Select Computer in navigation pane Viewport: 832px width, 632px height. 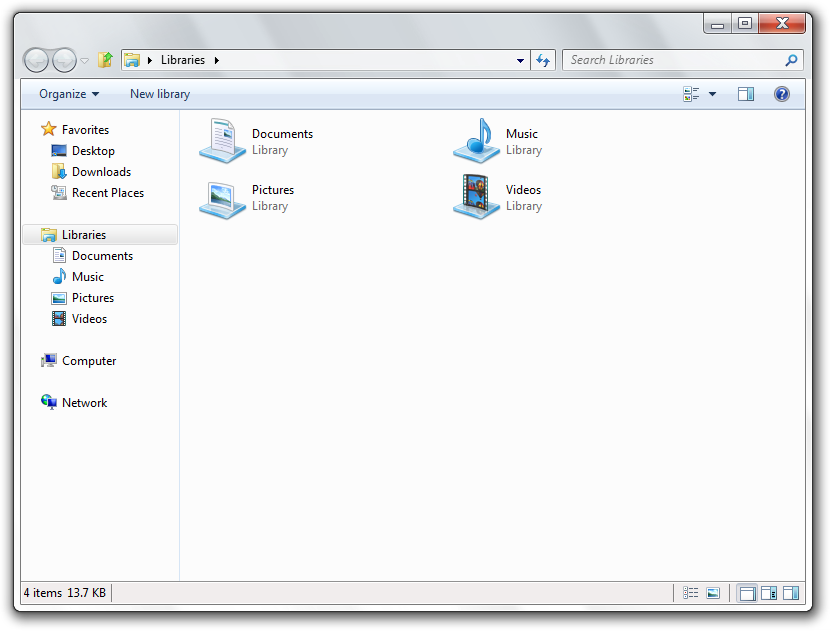[x=89, y=361]
